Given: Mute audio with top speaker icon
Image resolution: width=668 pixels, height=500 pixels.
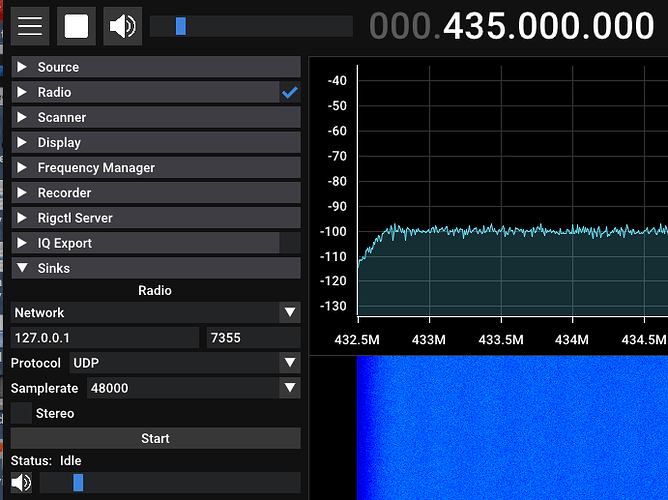Looking at the screenshot, I should click(x=123, y=25).
